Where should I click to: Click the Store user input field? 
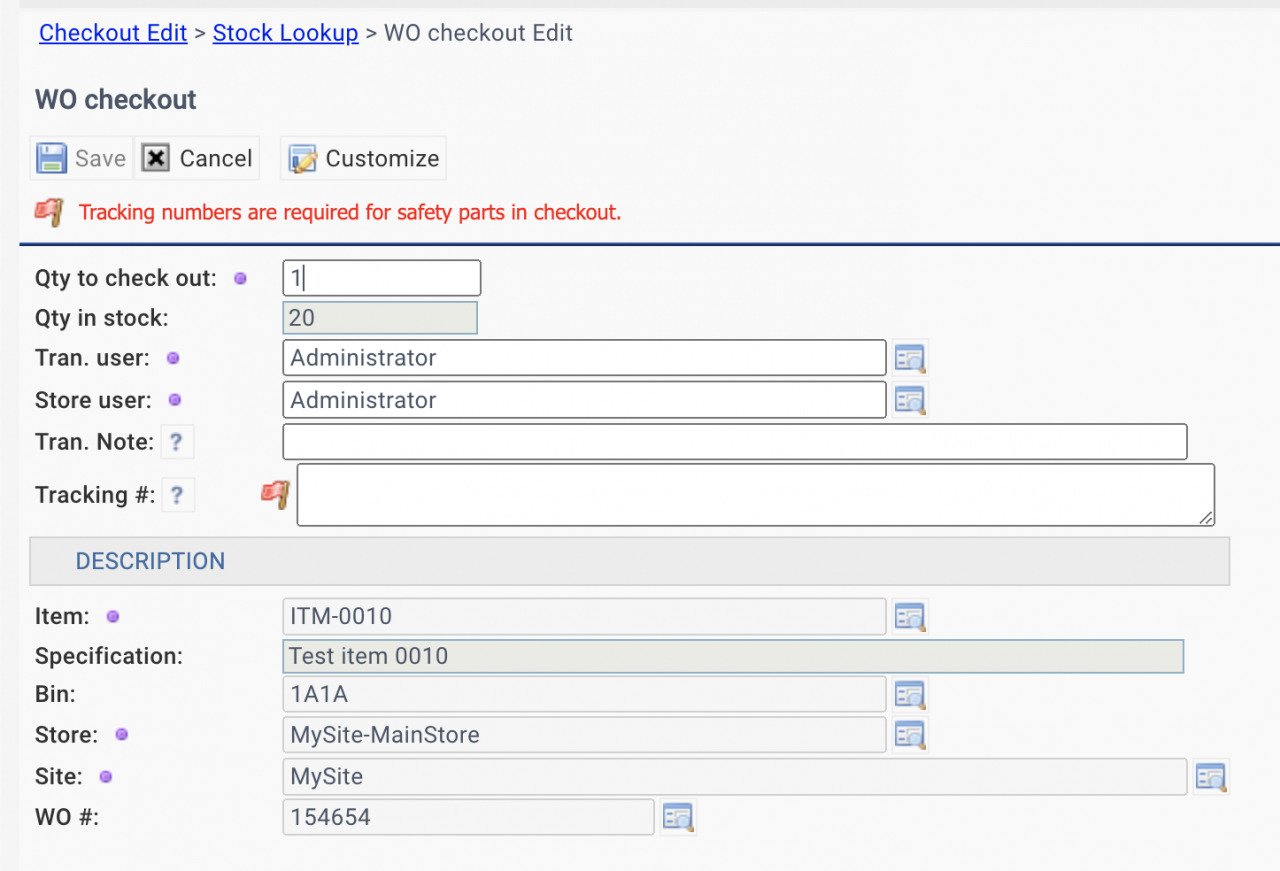click(x=584, y=400)
